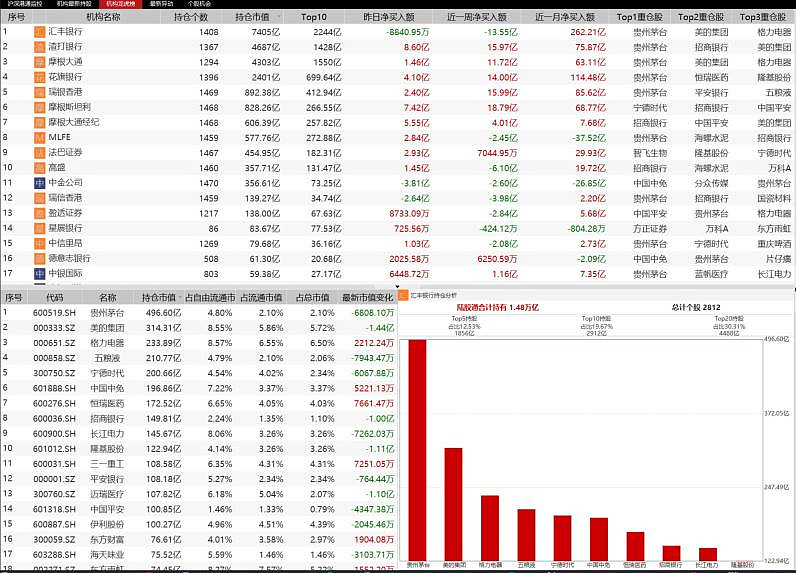Click the 德意志银行 logo icon
The width and height of the screenshot is (796, 573).
point(40,258)
